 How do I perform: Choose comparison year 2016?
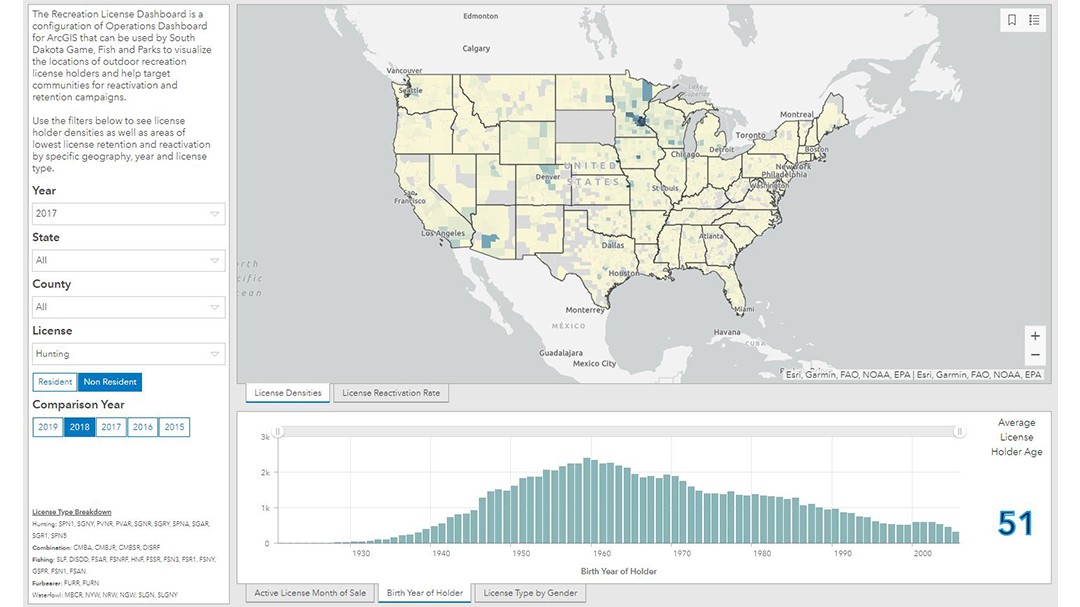point(143,427)
